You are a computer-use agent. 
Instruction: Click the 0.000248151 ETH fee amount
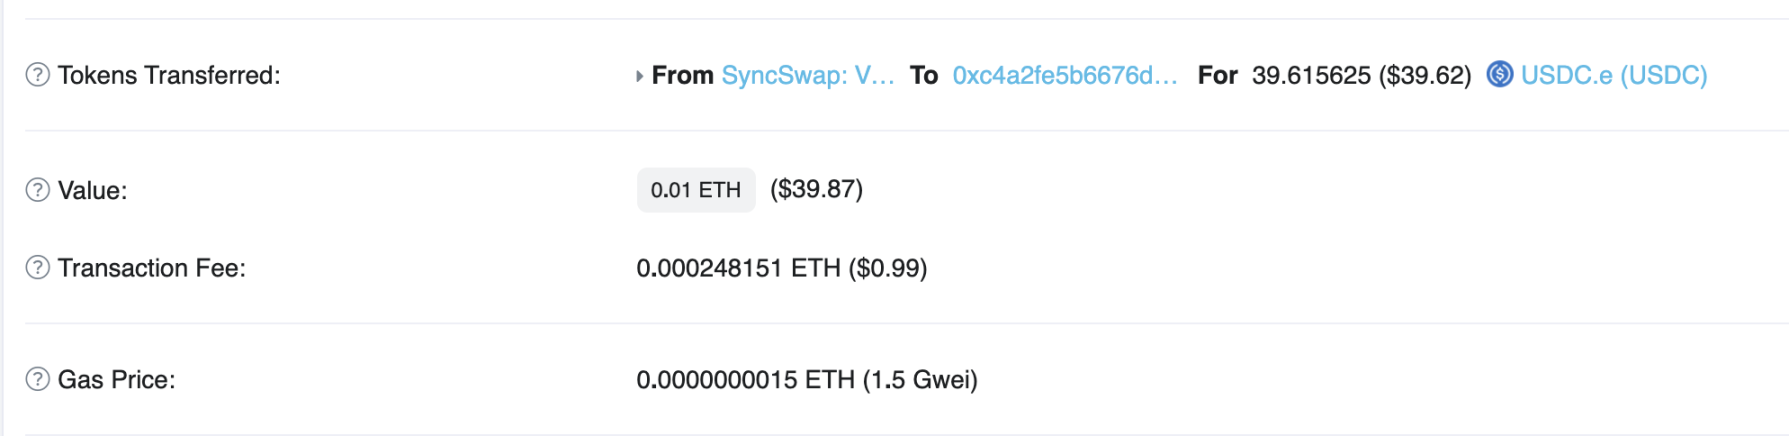738,268
